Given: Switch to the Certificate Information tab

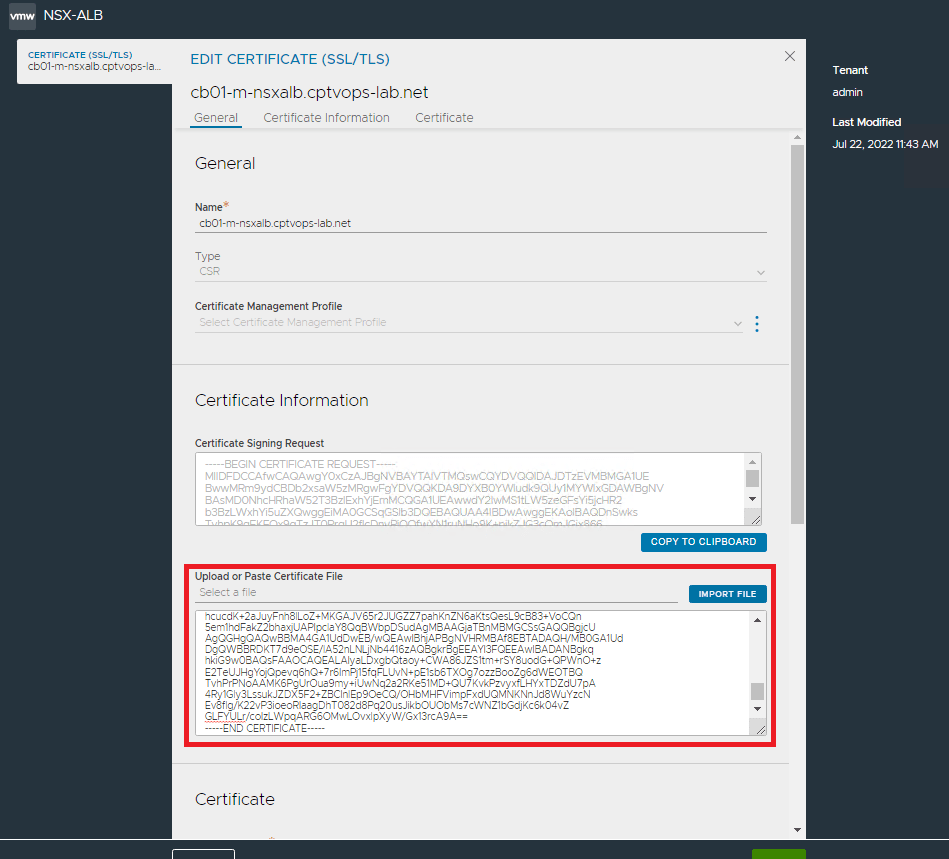Looking at the screenshot, I should (x=326, y=118).
